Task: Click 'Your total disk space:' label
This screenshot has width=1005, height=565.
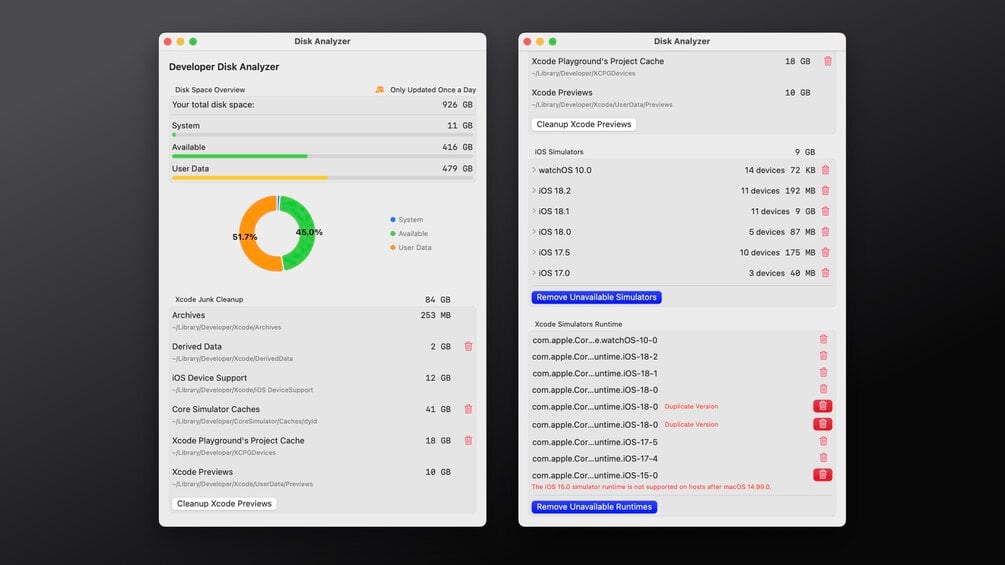Action: (213, 104)
